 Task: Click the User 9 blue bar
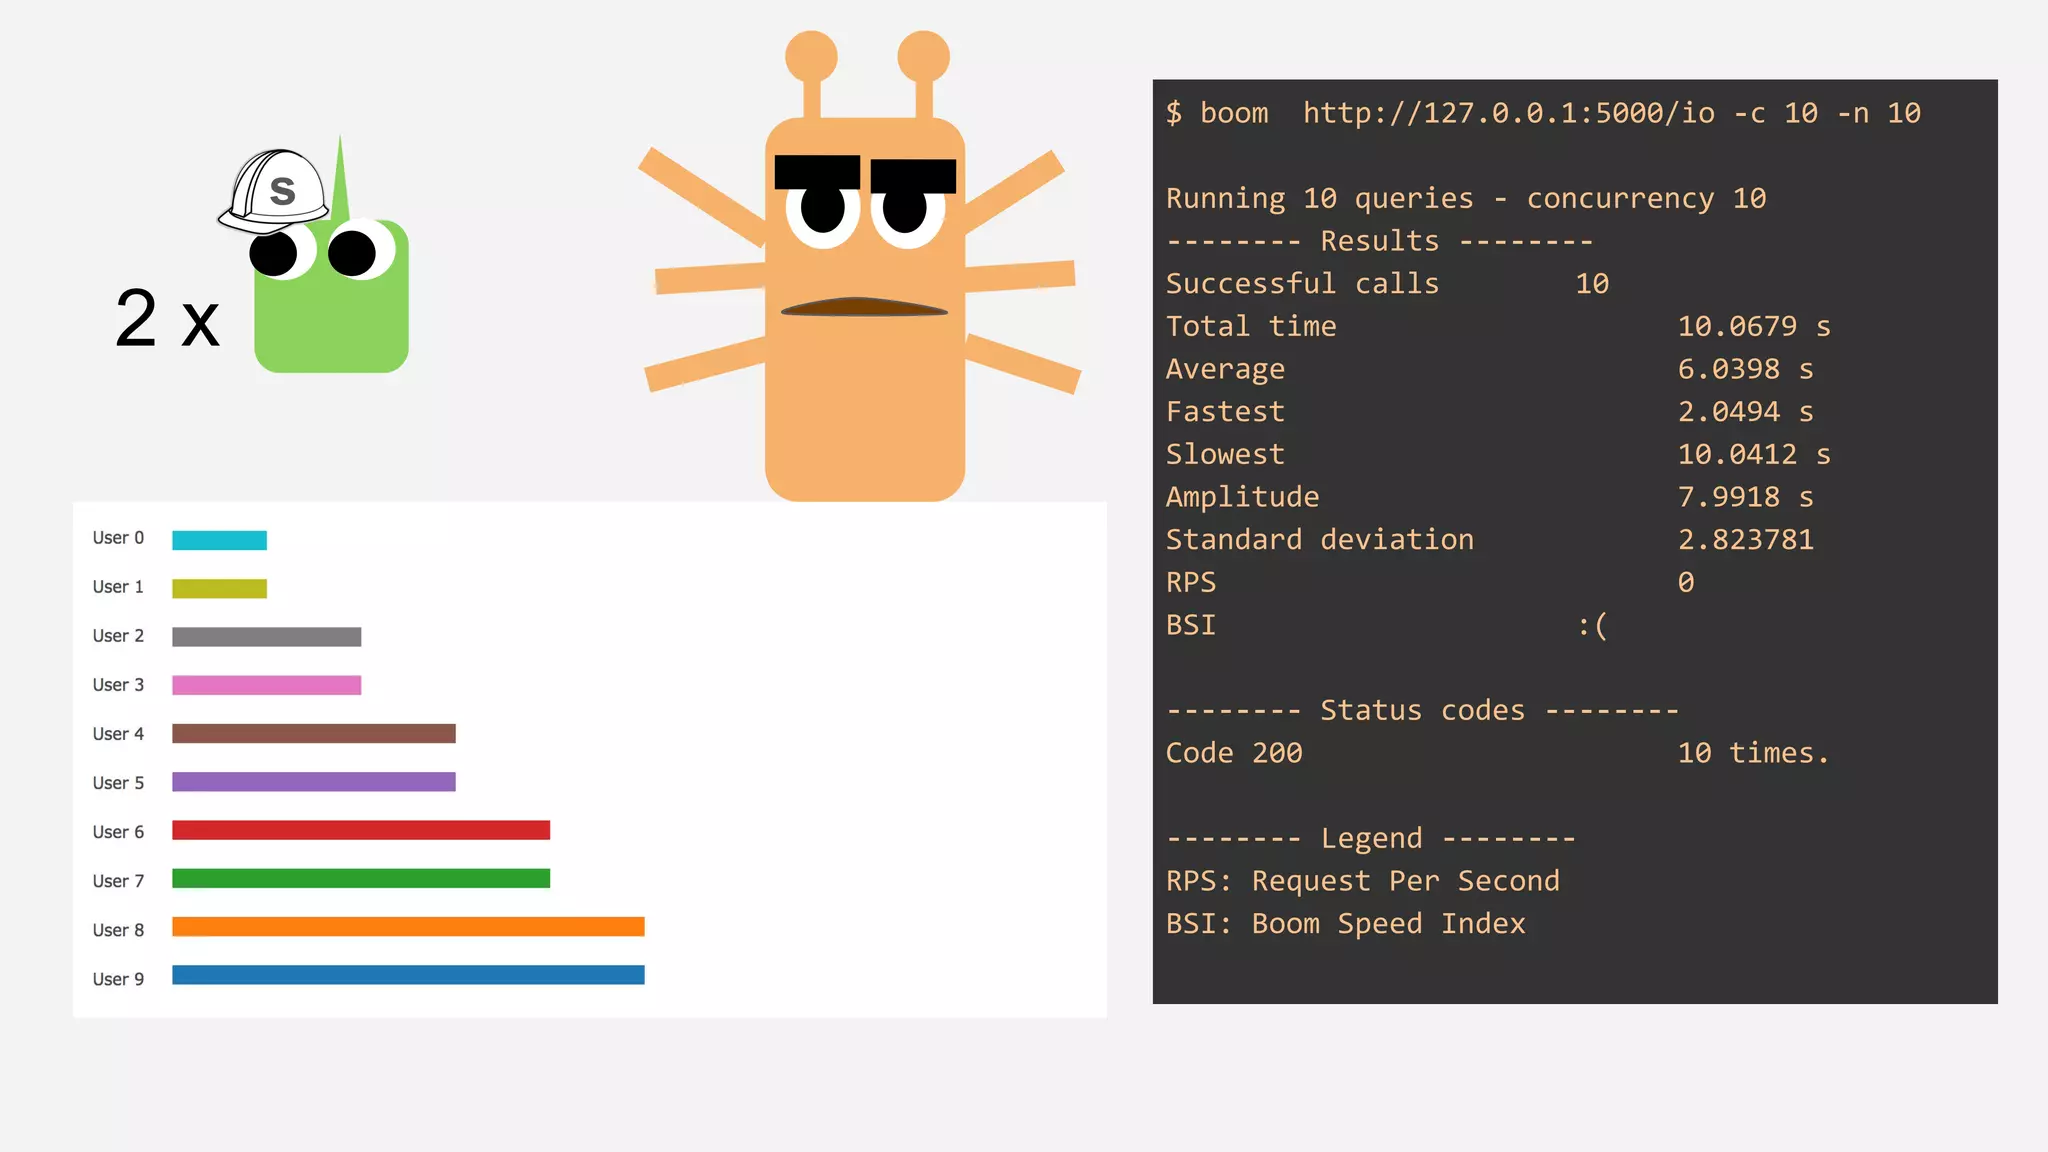pos(408,975)
